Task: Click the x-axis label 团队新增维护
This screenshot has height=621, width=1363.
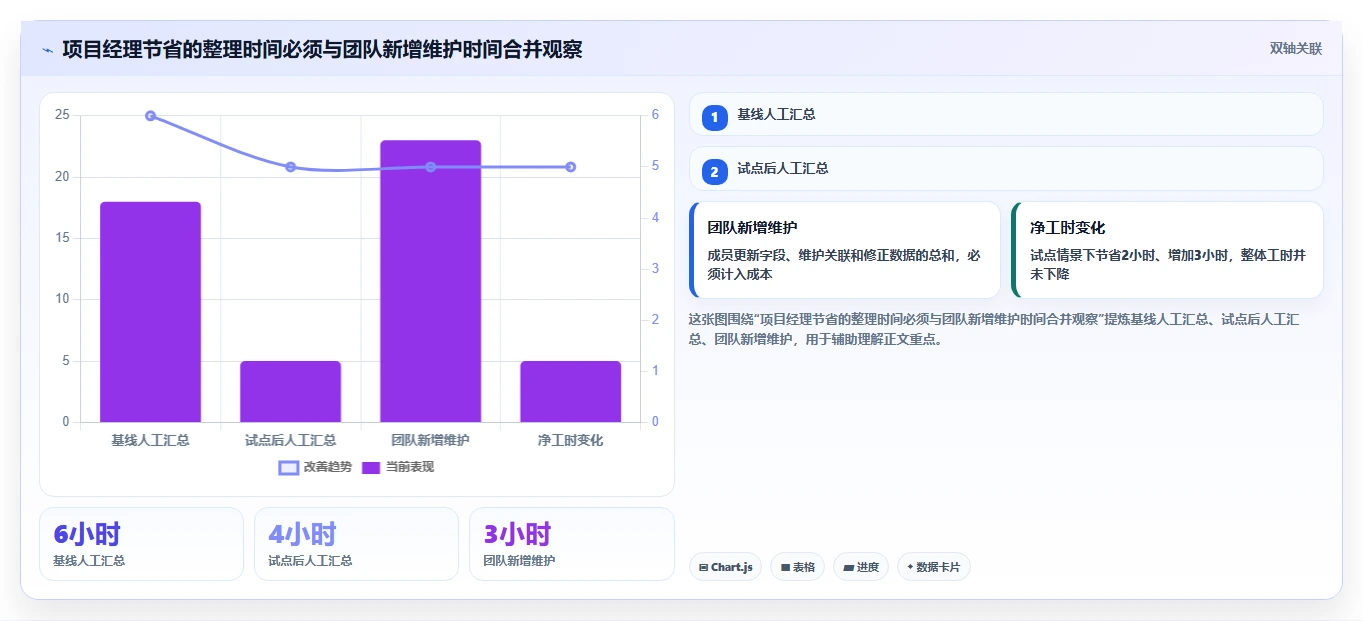Action: (x=430, y=440)
